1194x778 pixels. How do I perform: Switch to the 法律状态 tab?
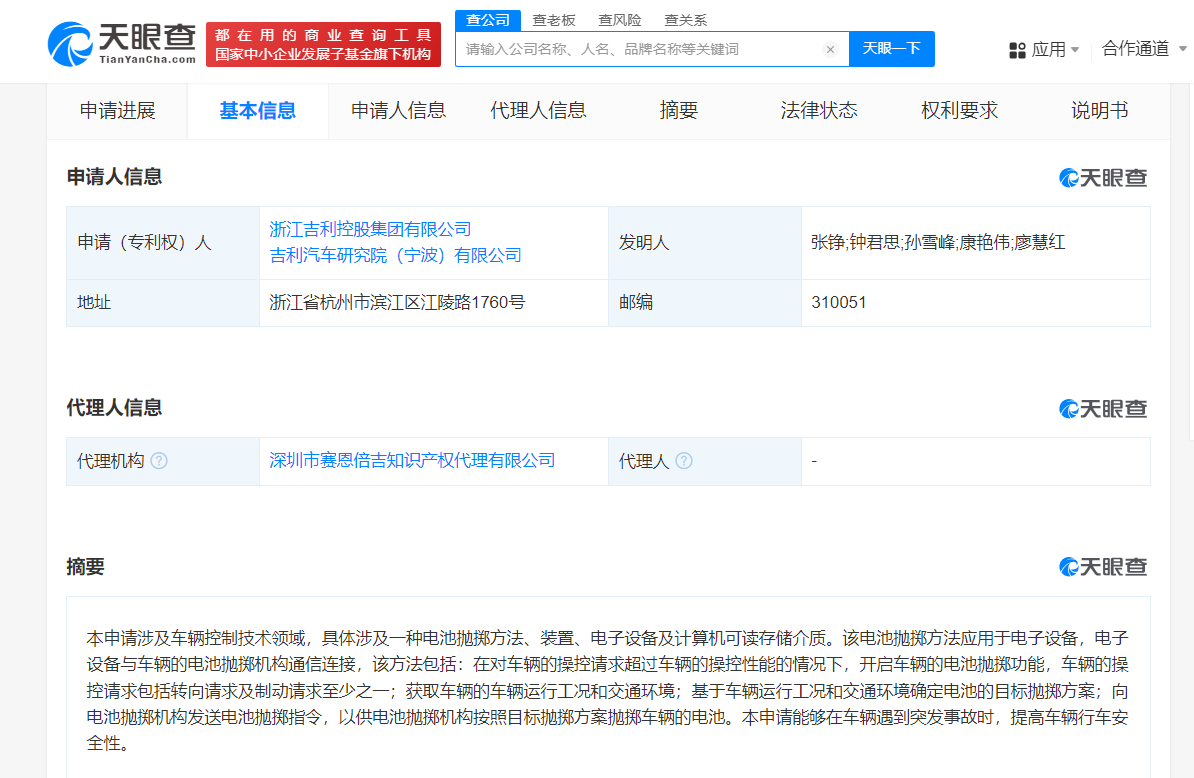point(819,111)
